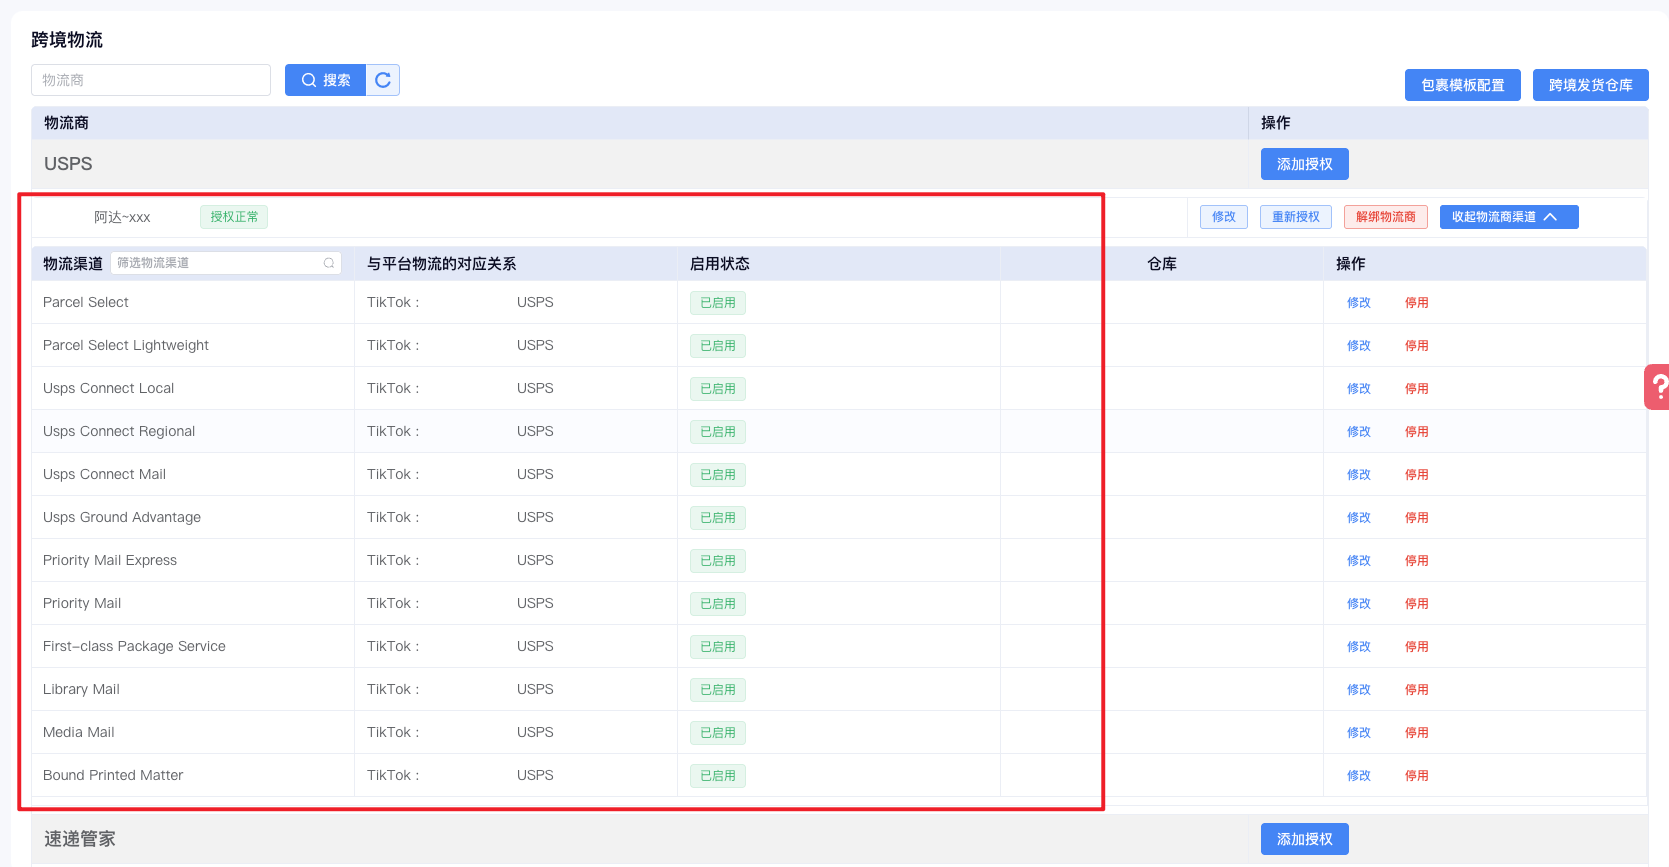Screen dimensions: 1669x867
Task: Open 跨境发货仓库 warehouse page
Action: (x=1590, y=85)
